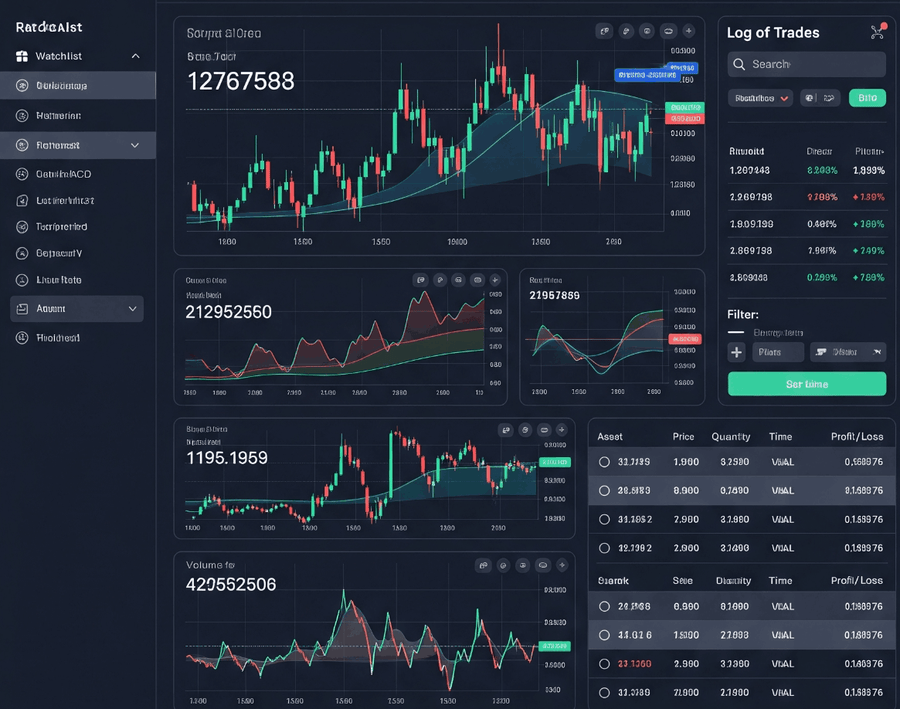Select the radio button for row 31.0380
The height and width of the screenshot is (709, 900).
(x=604, y=692)
